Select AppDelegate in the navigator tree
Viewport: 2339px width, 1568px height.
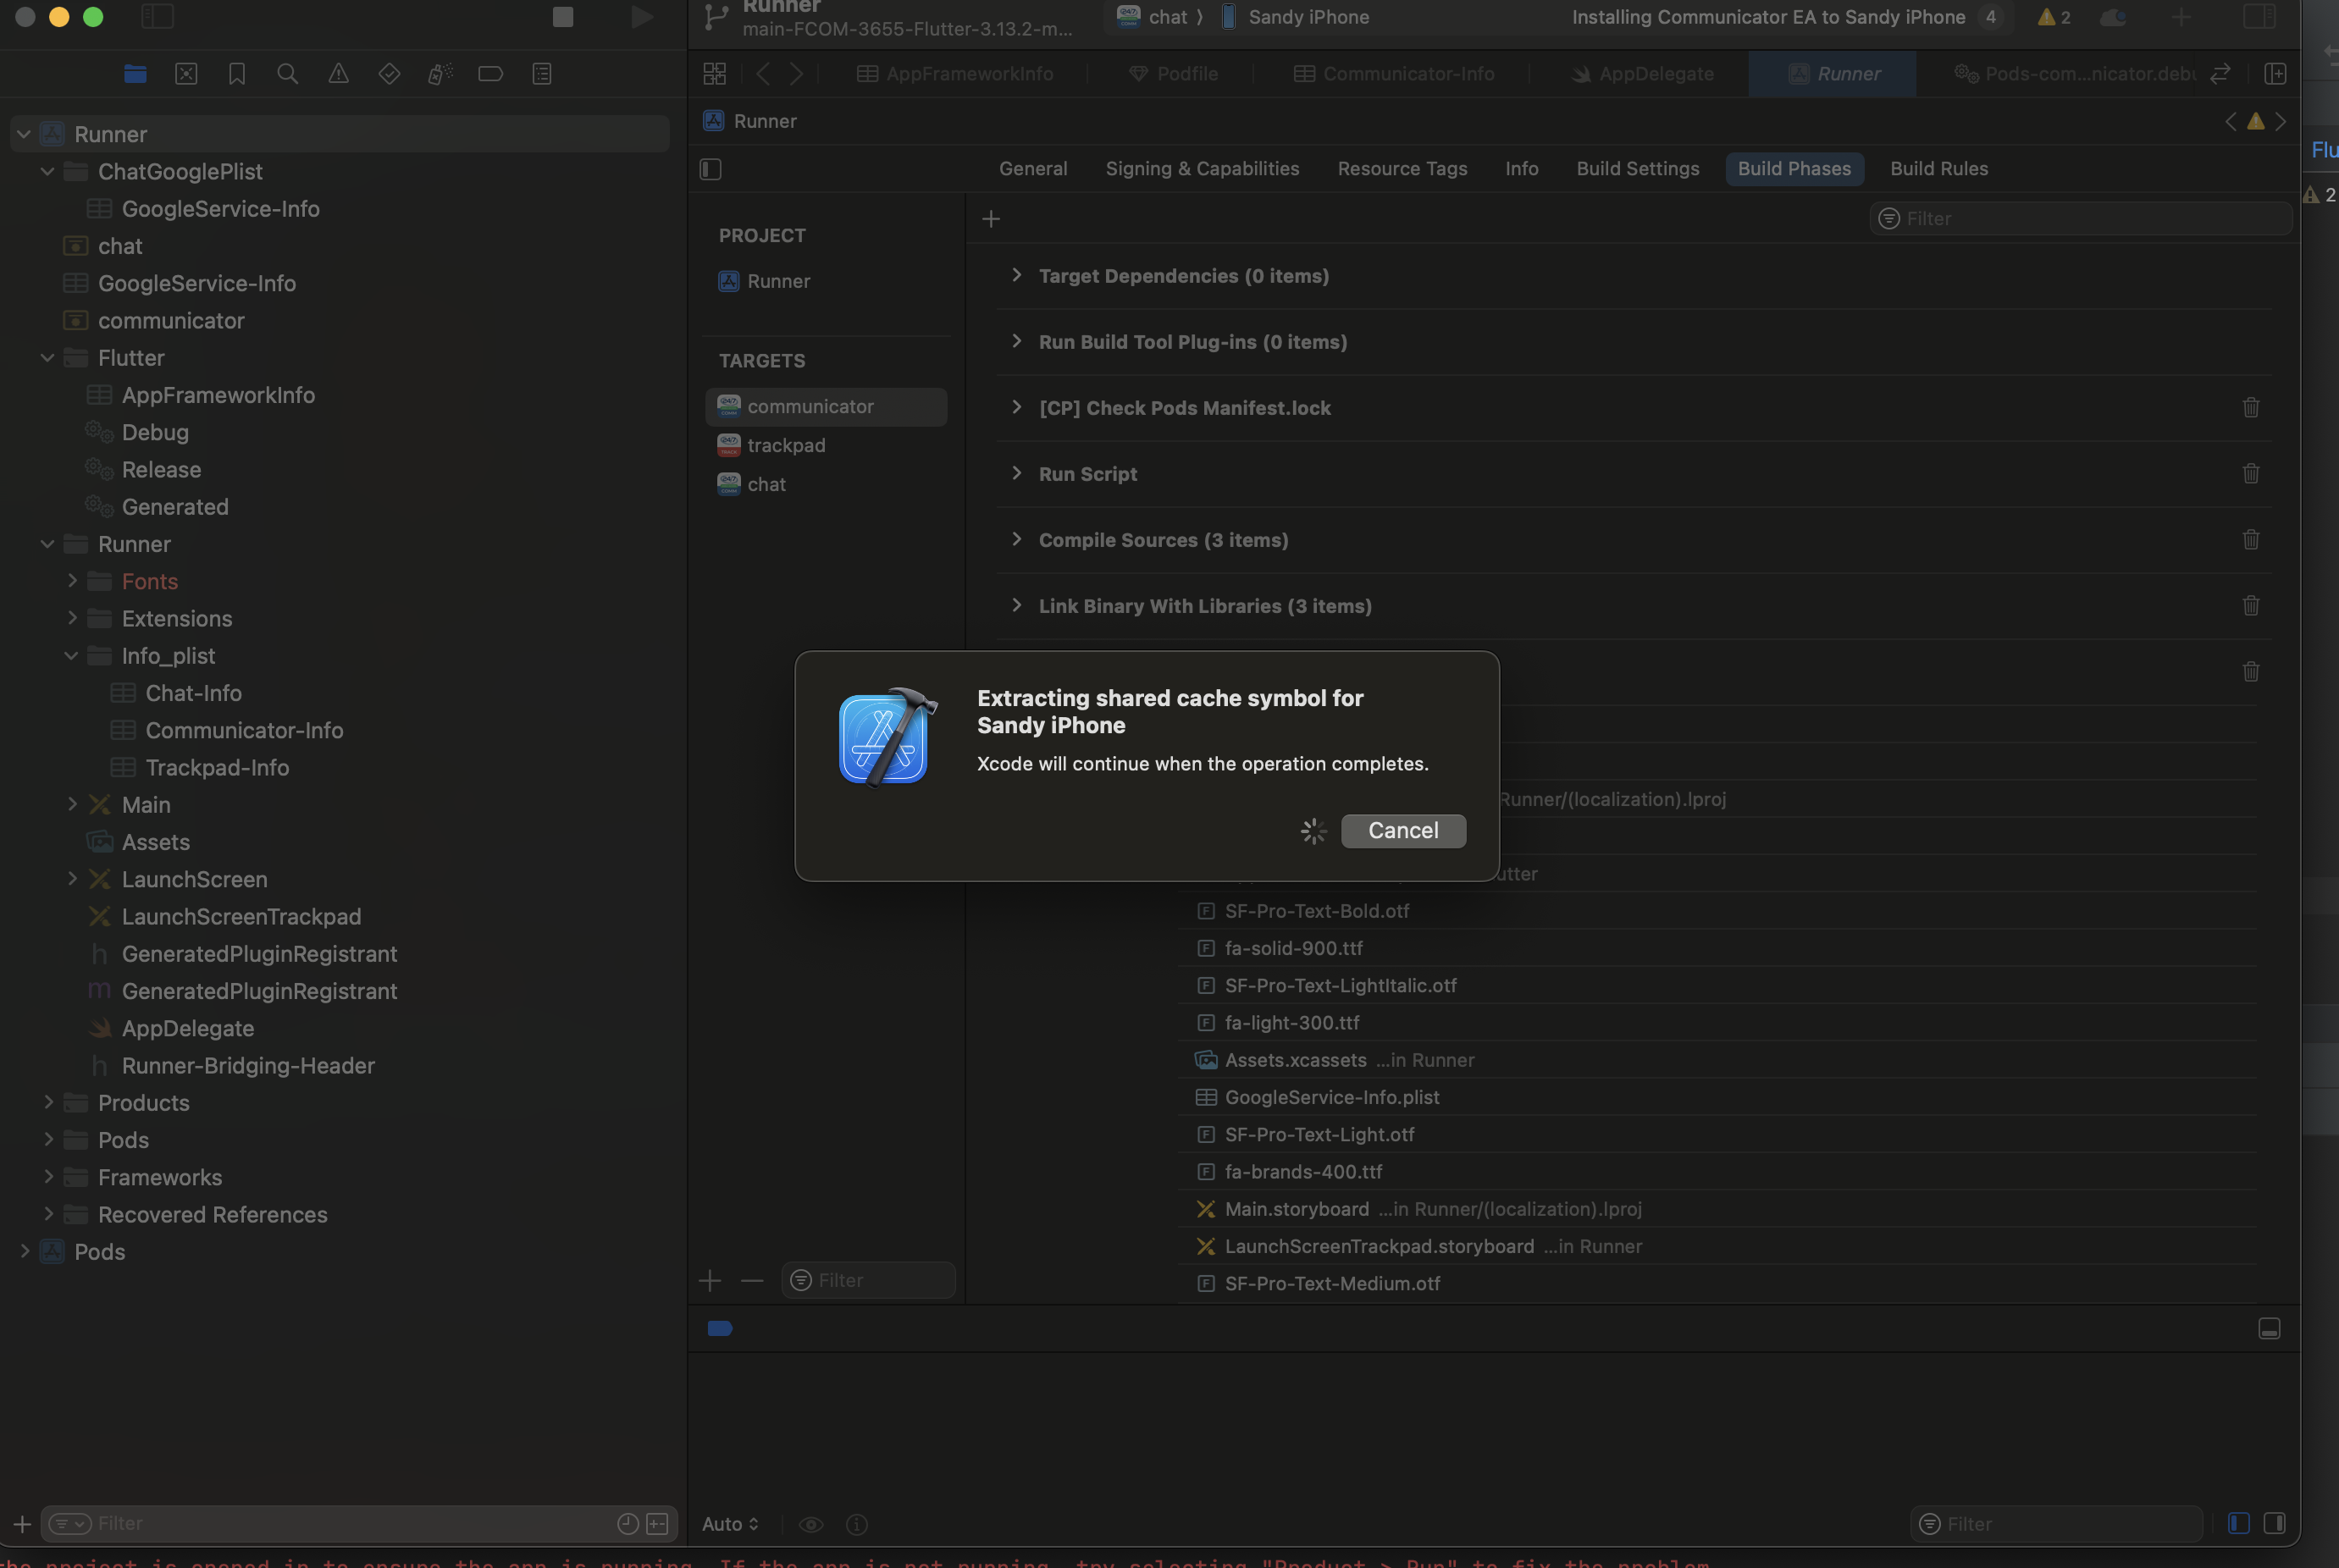[188, 1029]
